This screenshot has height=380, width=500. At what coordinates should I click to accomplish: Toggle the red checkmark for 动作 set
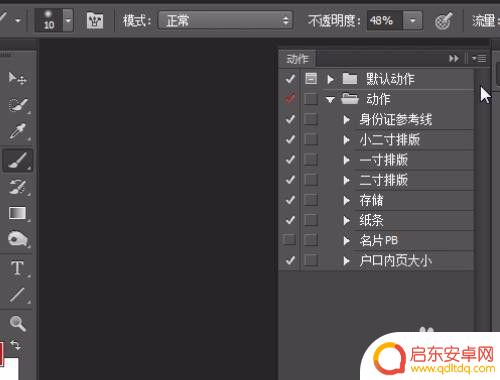click(x=290, y=99)
